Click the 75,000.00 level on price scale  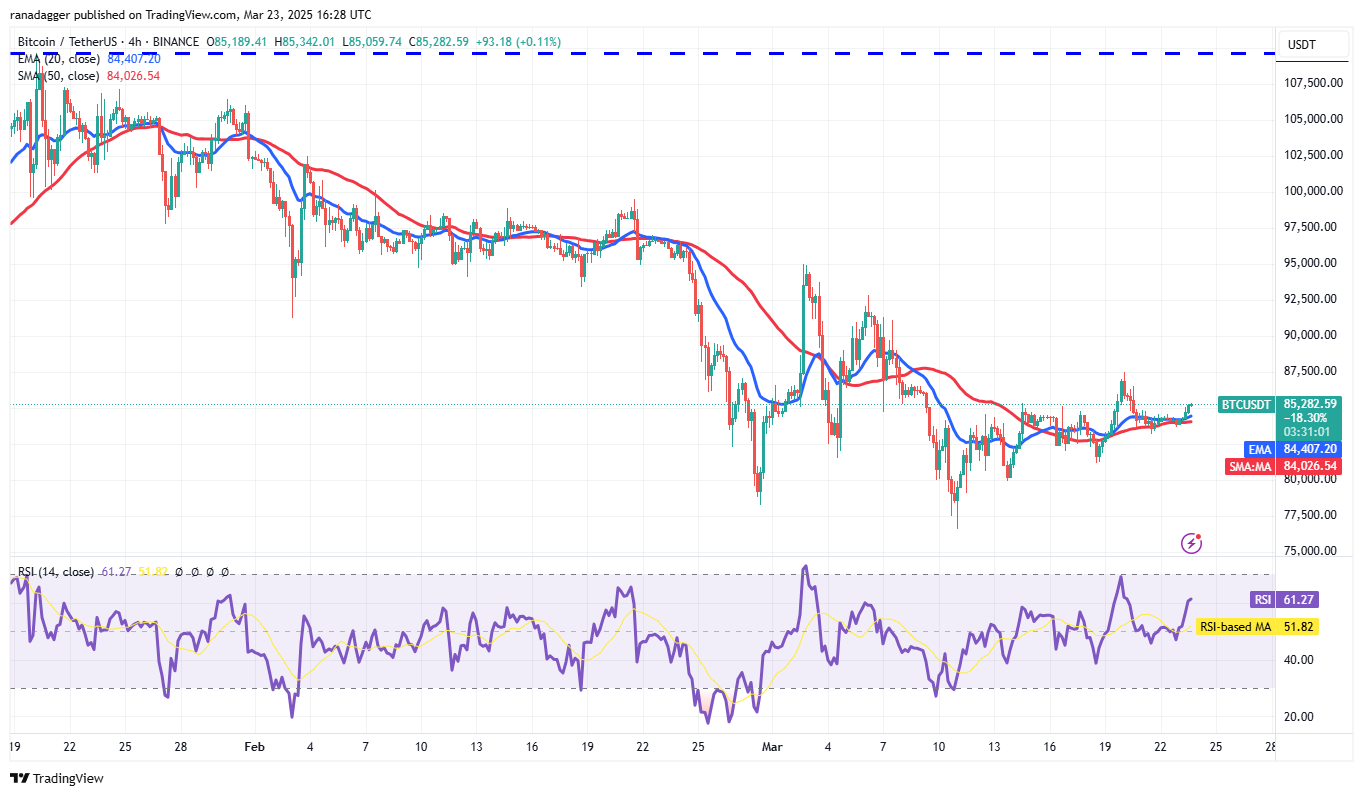click(x=1312, y=551)
